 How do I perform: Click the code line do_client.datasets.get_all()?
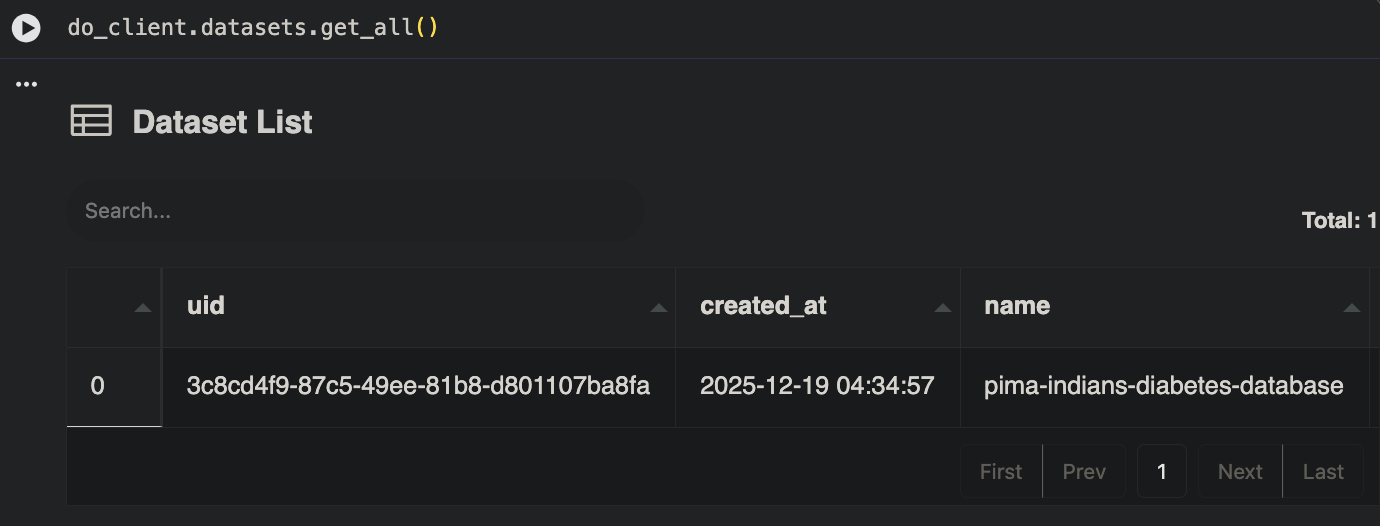click(x=253, y=27)
